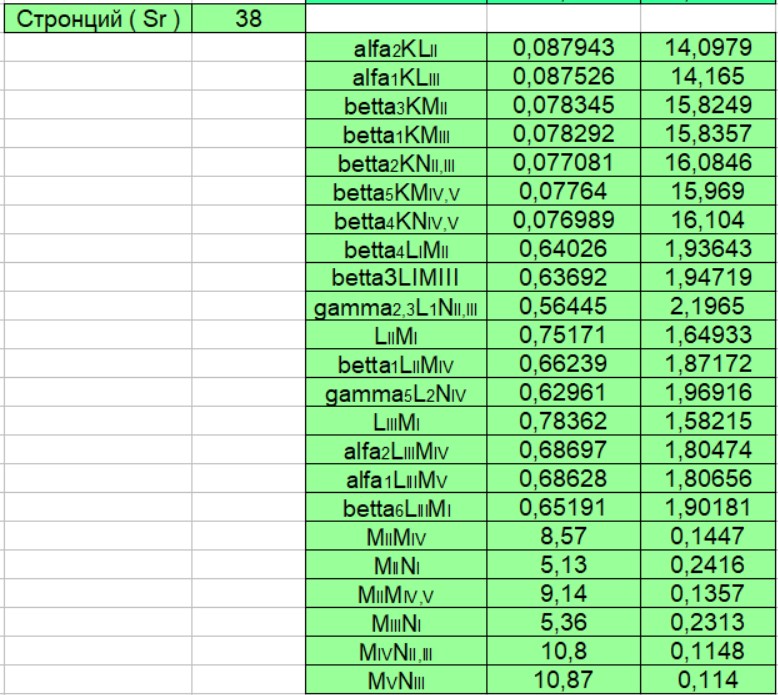This screenshot has height=695, width=778.
Task: Select the MIIMIV label cell
Action: click(x=396, y=537)
